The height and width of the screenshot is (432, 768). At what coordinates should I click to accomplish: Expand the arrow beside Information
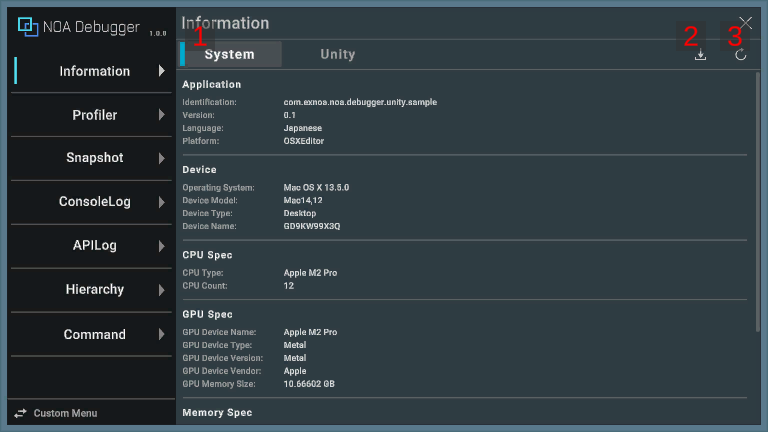pyautogui.click(x=162, y=71)
